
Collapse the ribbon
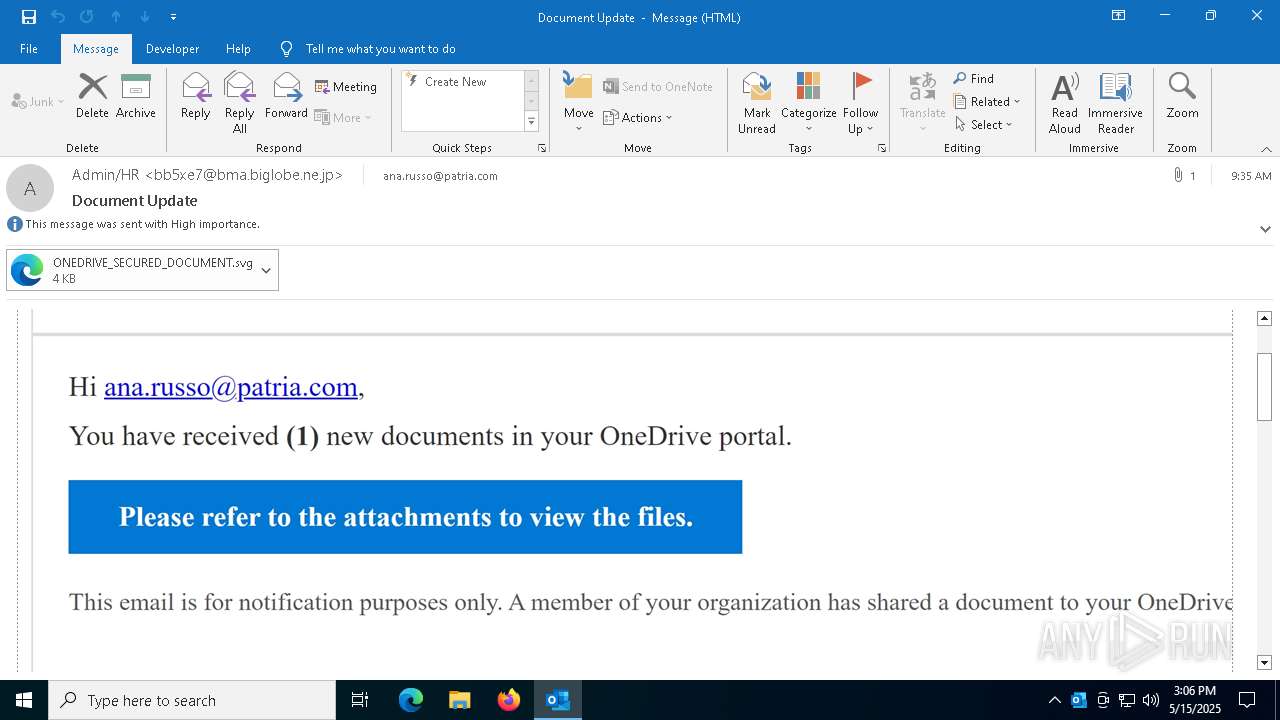[1266, 149]
